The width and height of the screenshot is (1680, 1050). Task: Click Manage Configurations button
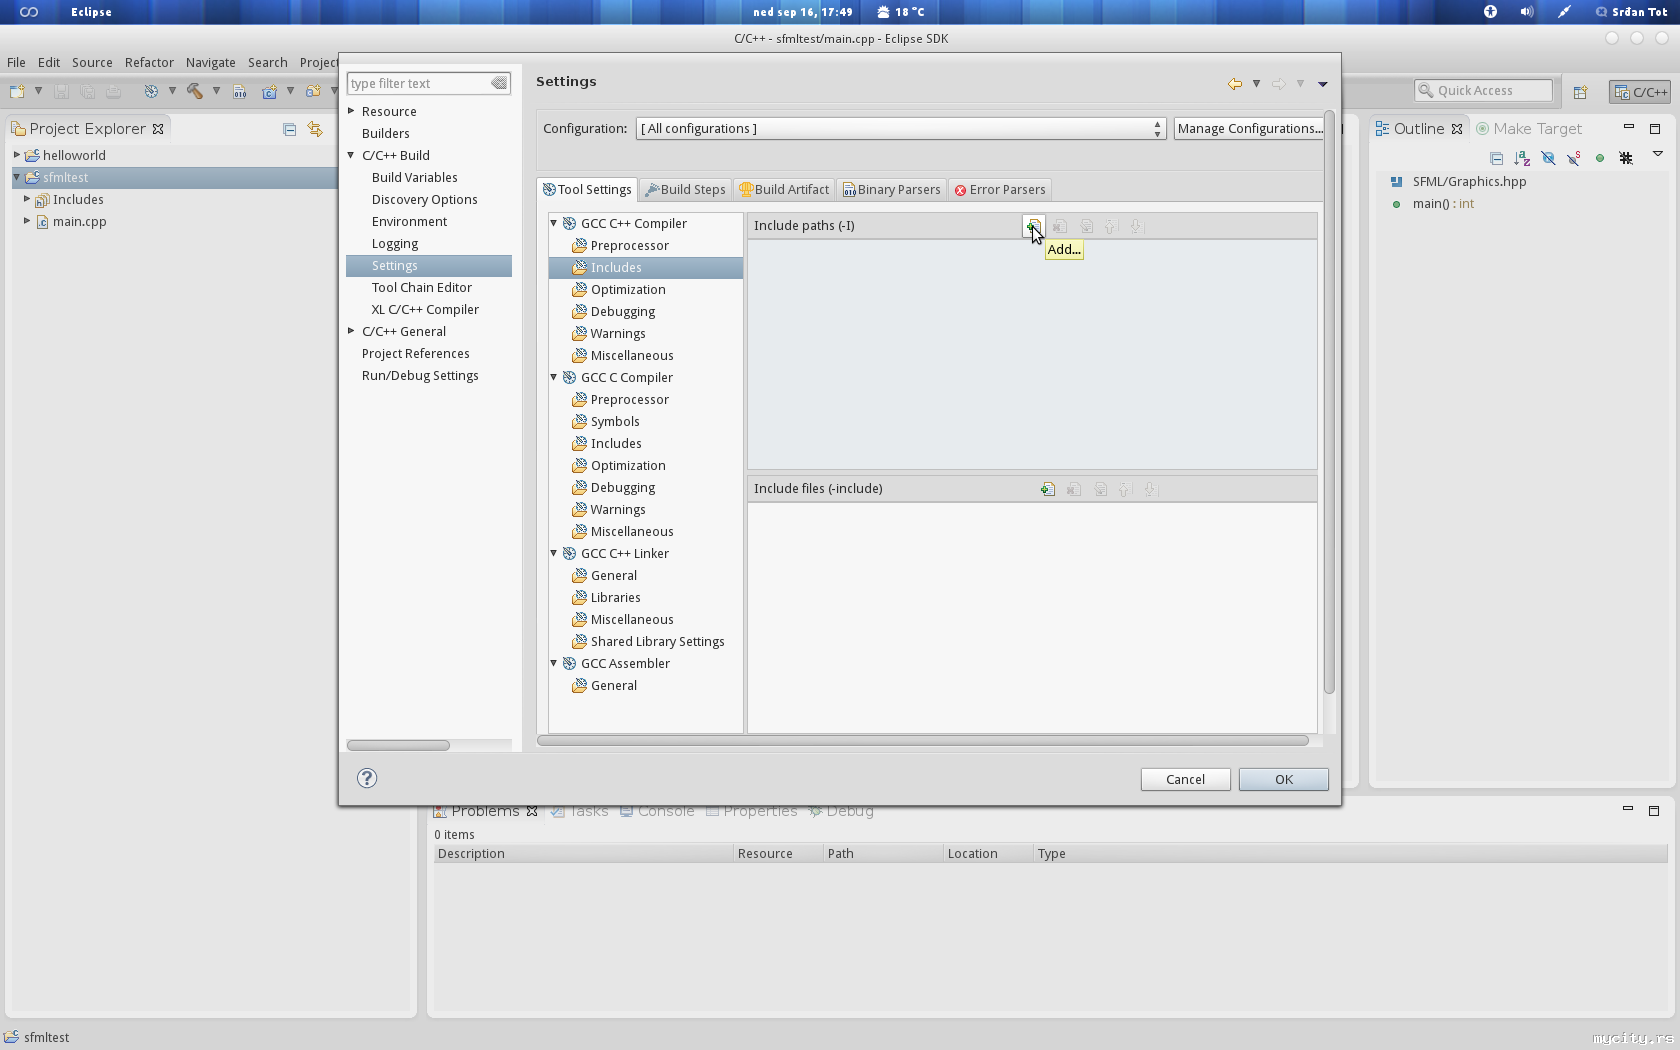coord(1249,129)
